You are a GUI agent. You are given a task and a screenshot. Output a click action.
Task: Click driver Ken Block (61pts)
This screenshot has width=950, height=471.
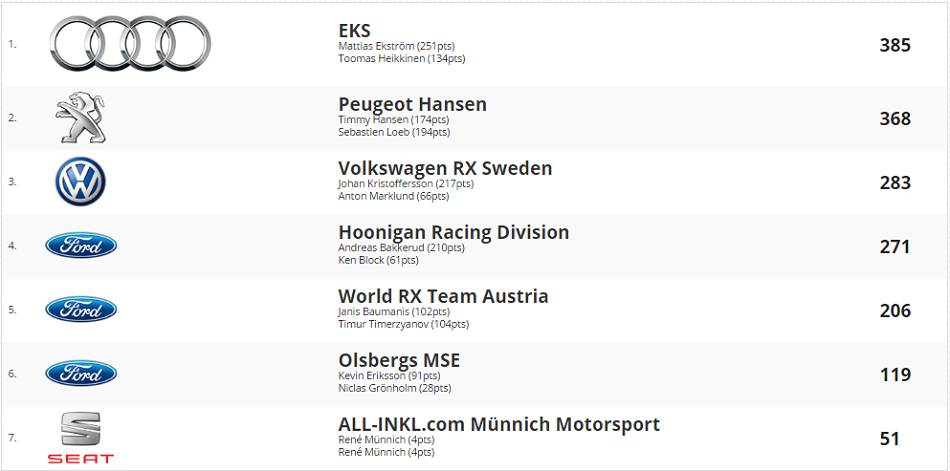pos(379,260)
